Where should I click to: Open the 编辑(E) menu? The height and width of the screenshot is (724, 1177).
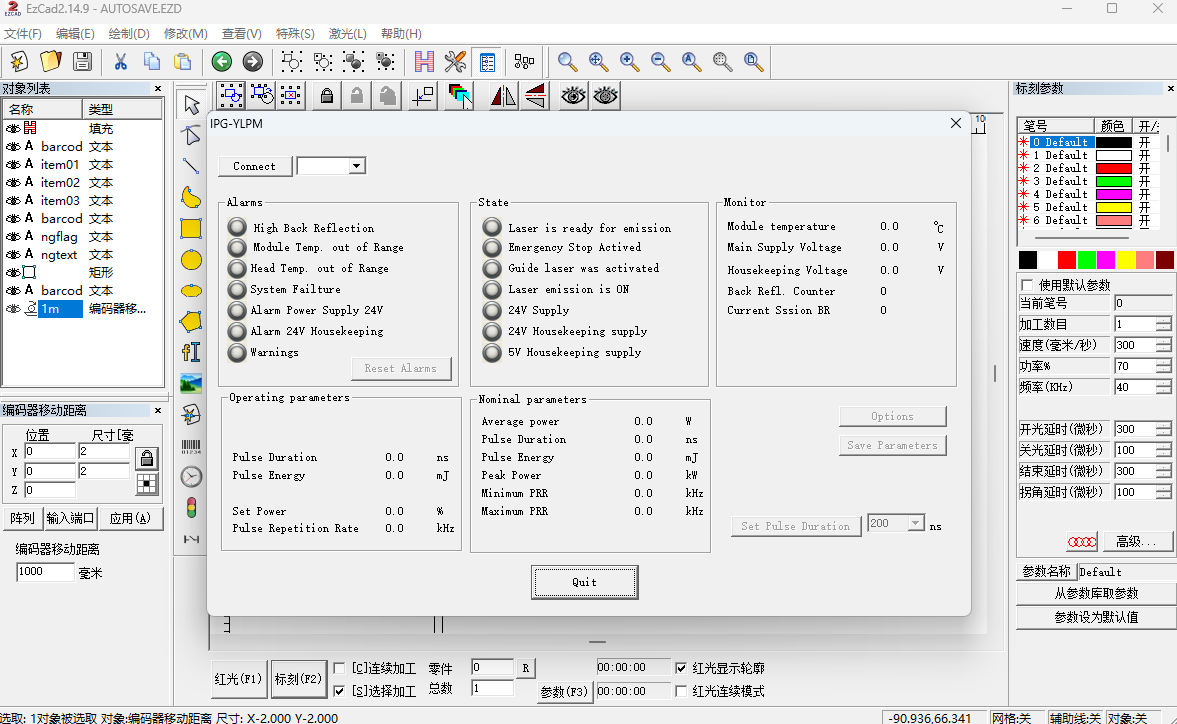[75, 34]
